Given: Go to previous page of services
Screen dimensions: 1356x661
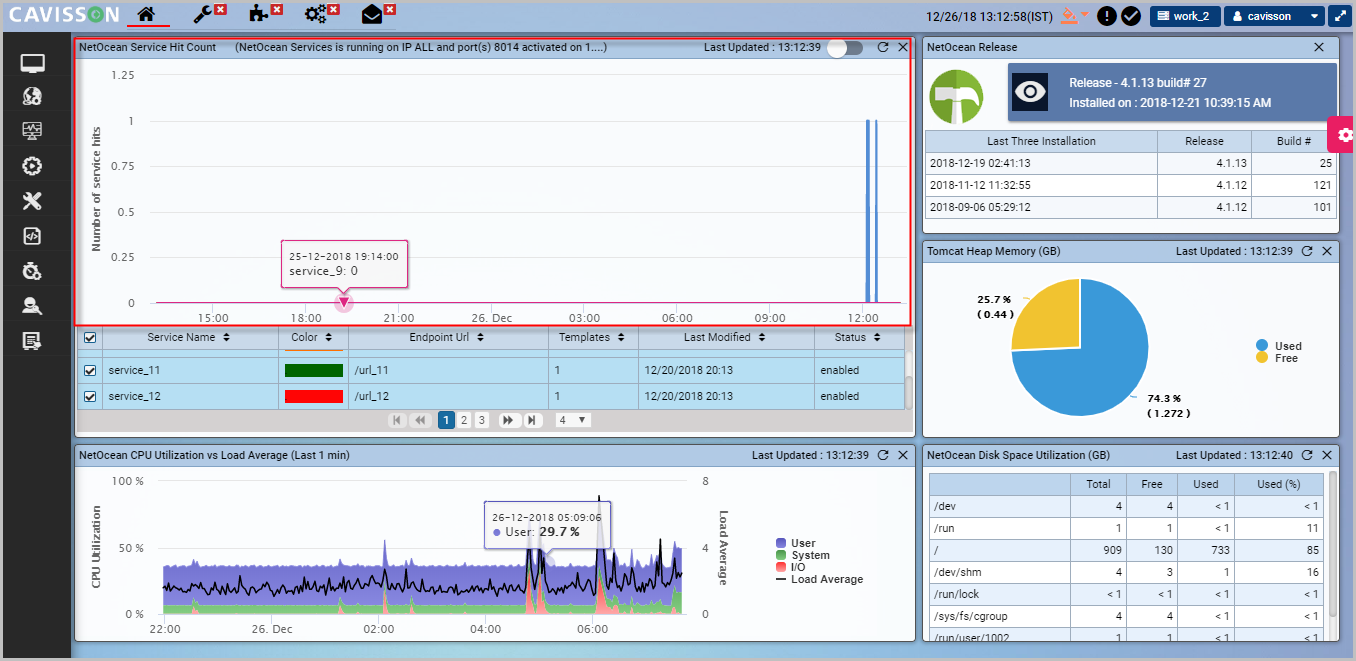Looking at the screenshot, I should [x=421, y=420].
